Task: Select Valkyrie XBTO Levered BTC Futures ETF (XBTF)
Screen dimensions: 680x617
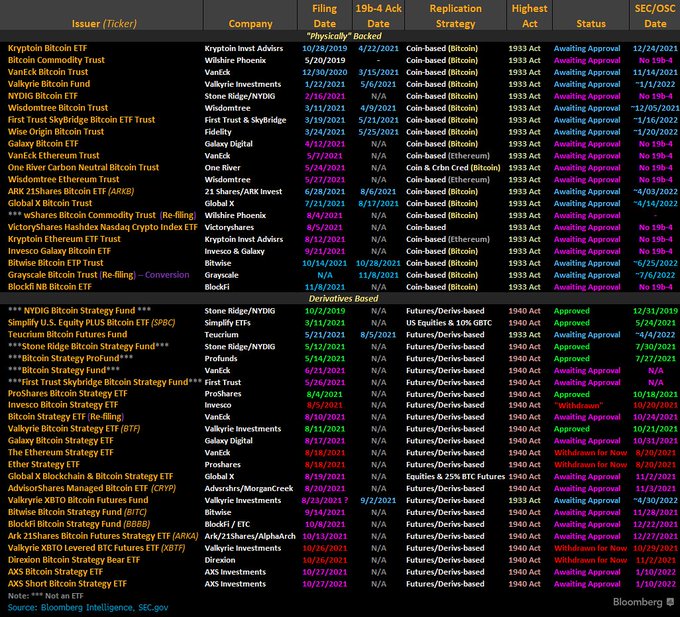Action: (96, 548)
